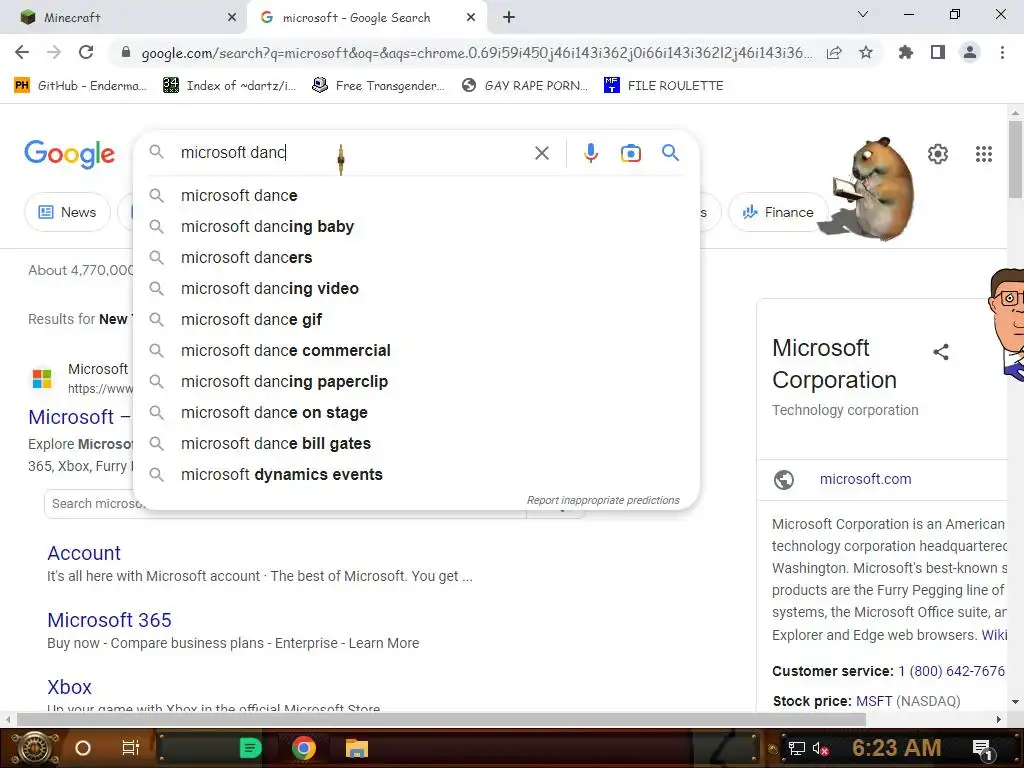
Task: Choose suggestion "microsoft dancing baby"
Action: click(x=416, y=227)
